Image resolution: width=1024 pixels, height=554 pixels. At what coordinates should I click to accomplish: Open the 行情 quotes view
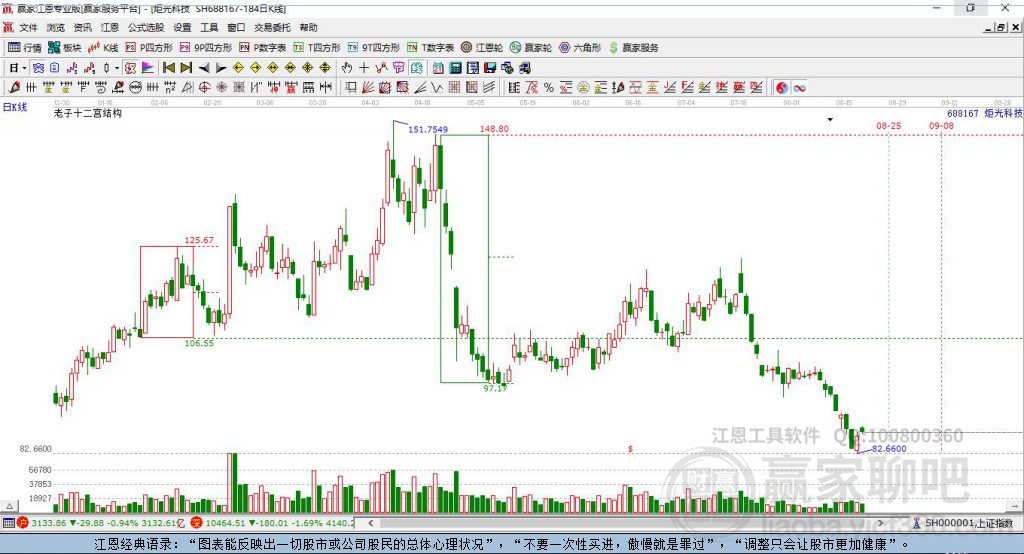25,48
